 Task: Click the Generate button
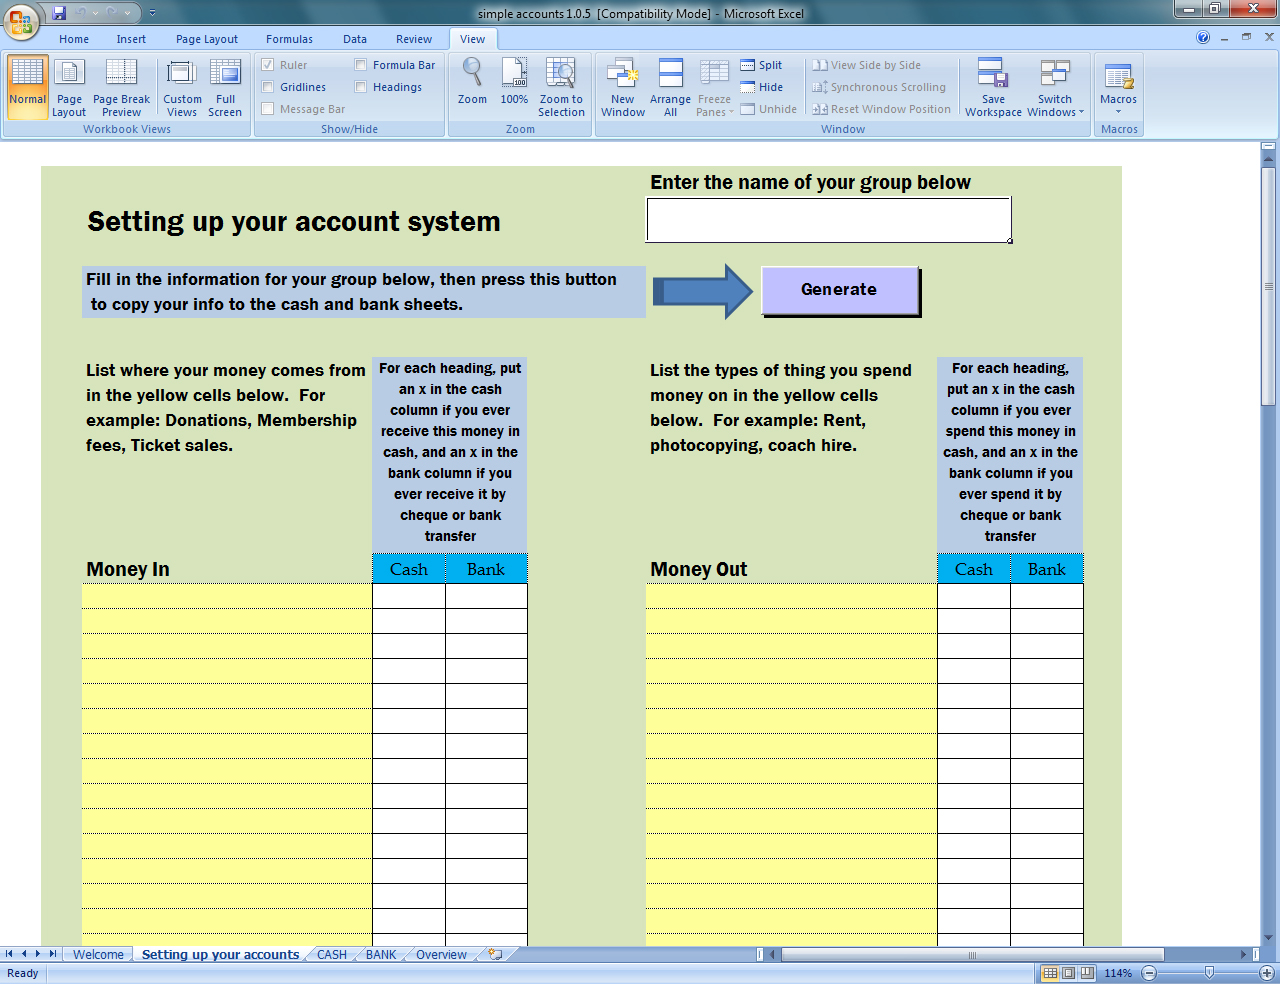(839, 290)
